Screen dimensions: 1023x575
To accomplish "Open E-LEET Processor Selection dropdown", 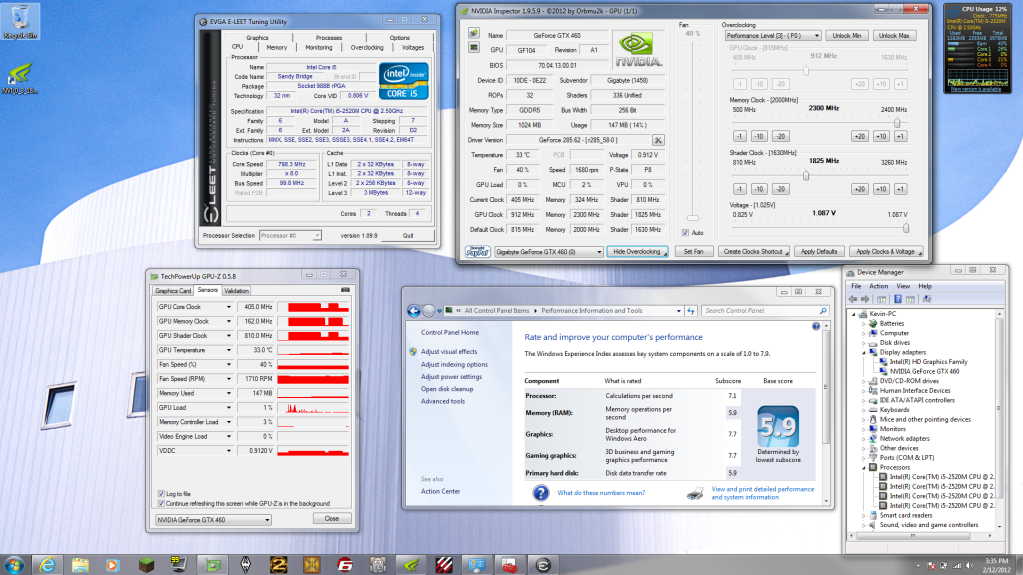I will click(290, 236).
